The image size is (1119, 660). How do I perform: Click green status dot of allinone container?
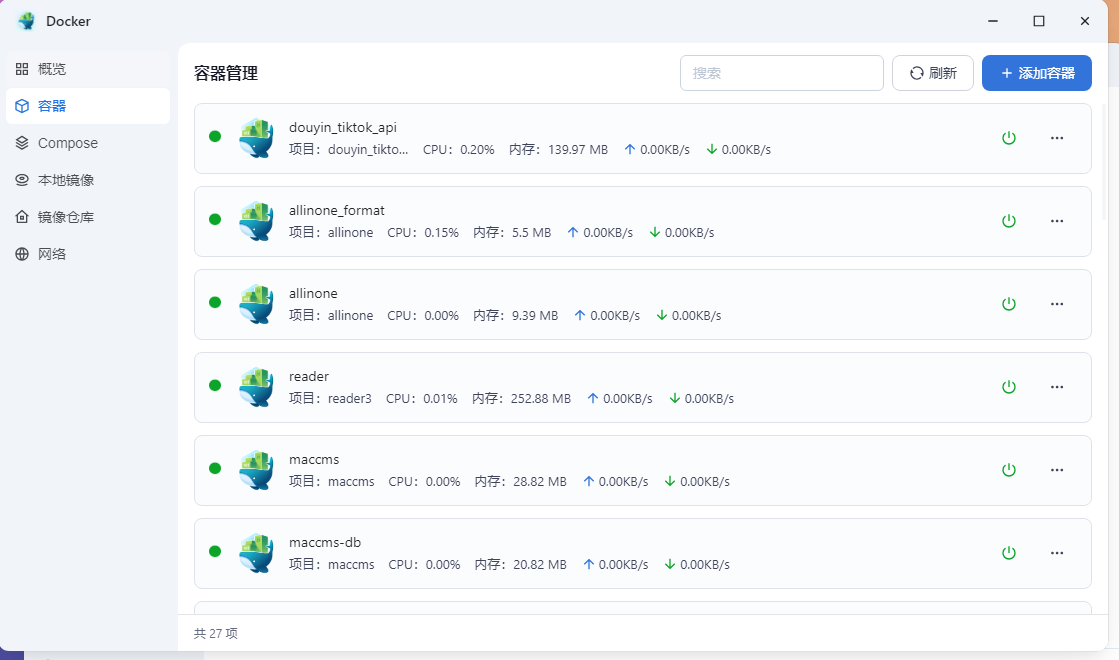coord(215,303)
